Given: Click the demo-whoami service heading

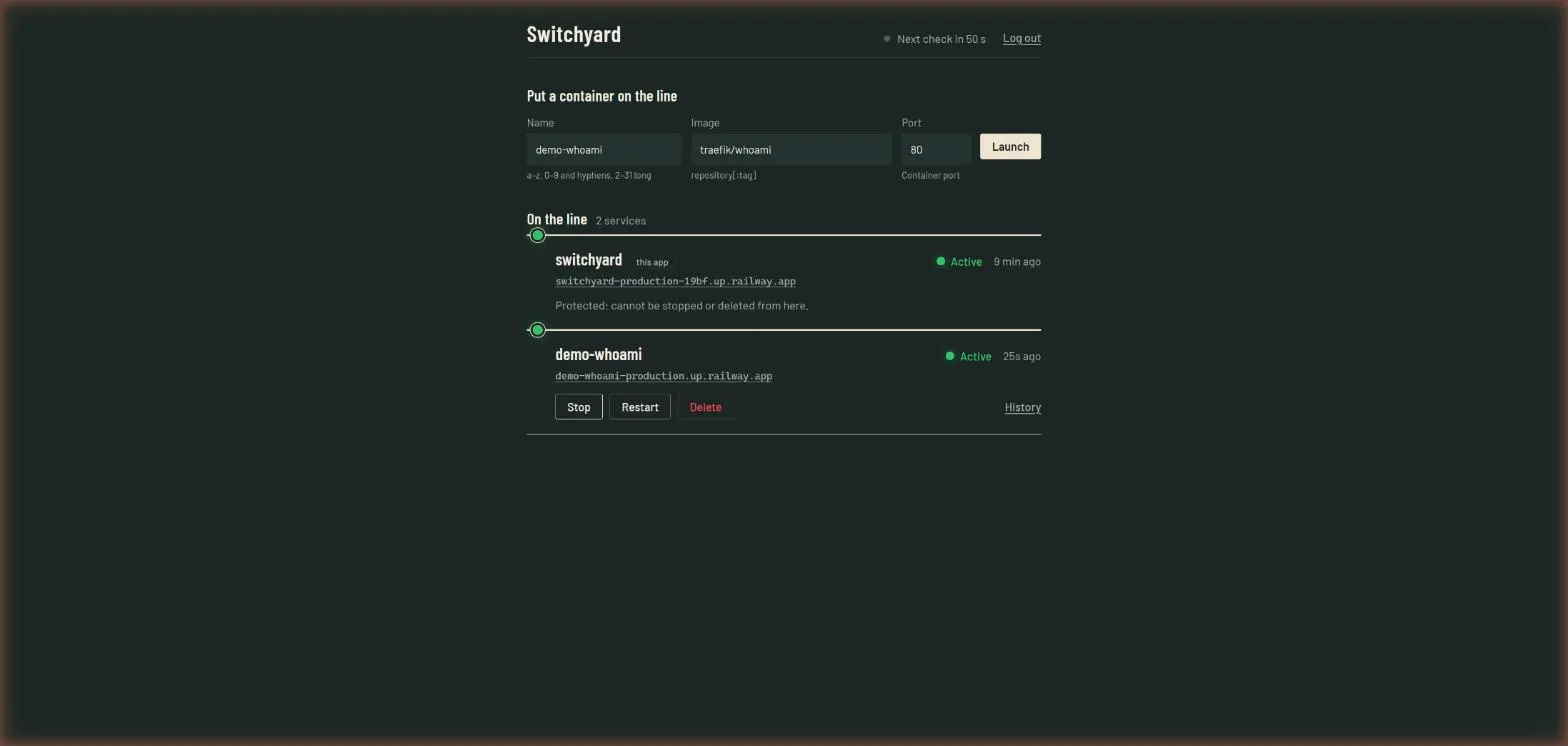Looking at the screenshot, I should pos(599,354).
